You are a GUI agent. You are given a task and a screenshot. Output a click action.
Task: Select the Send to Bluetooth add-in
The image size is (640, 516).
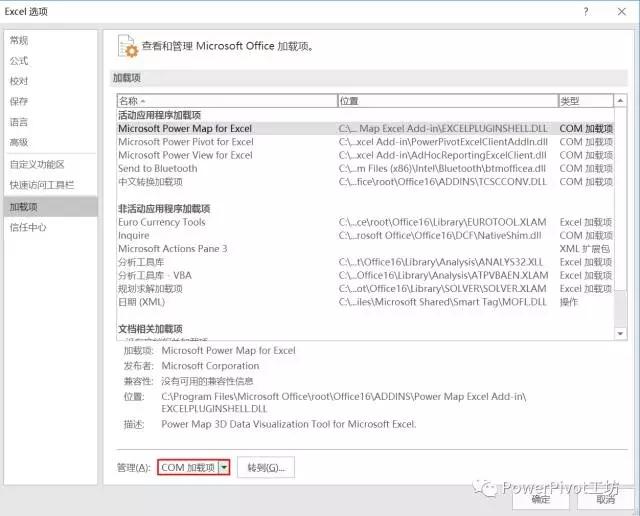click(x=365, y=169)
